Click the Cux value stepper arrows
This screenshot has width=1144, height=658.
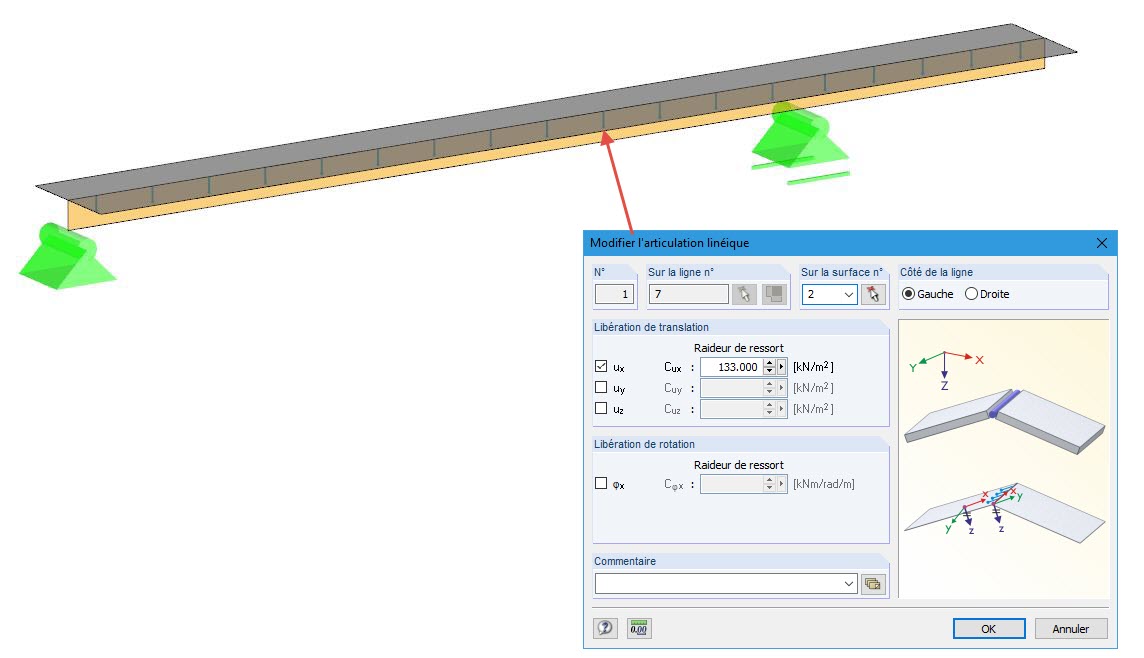click(769, 367)
